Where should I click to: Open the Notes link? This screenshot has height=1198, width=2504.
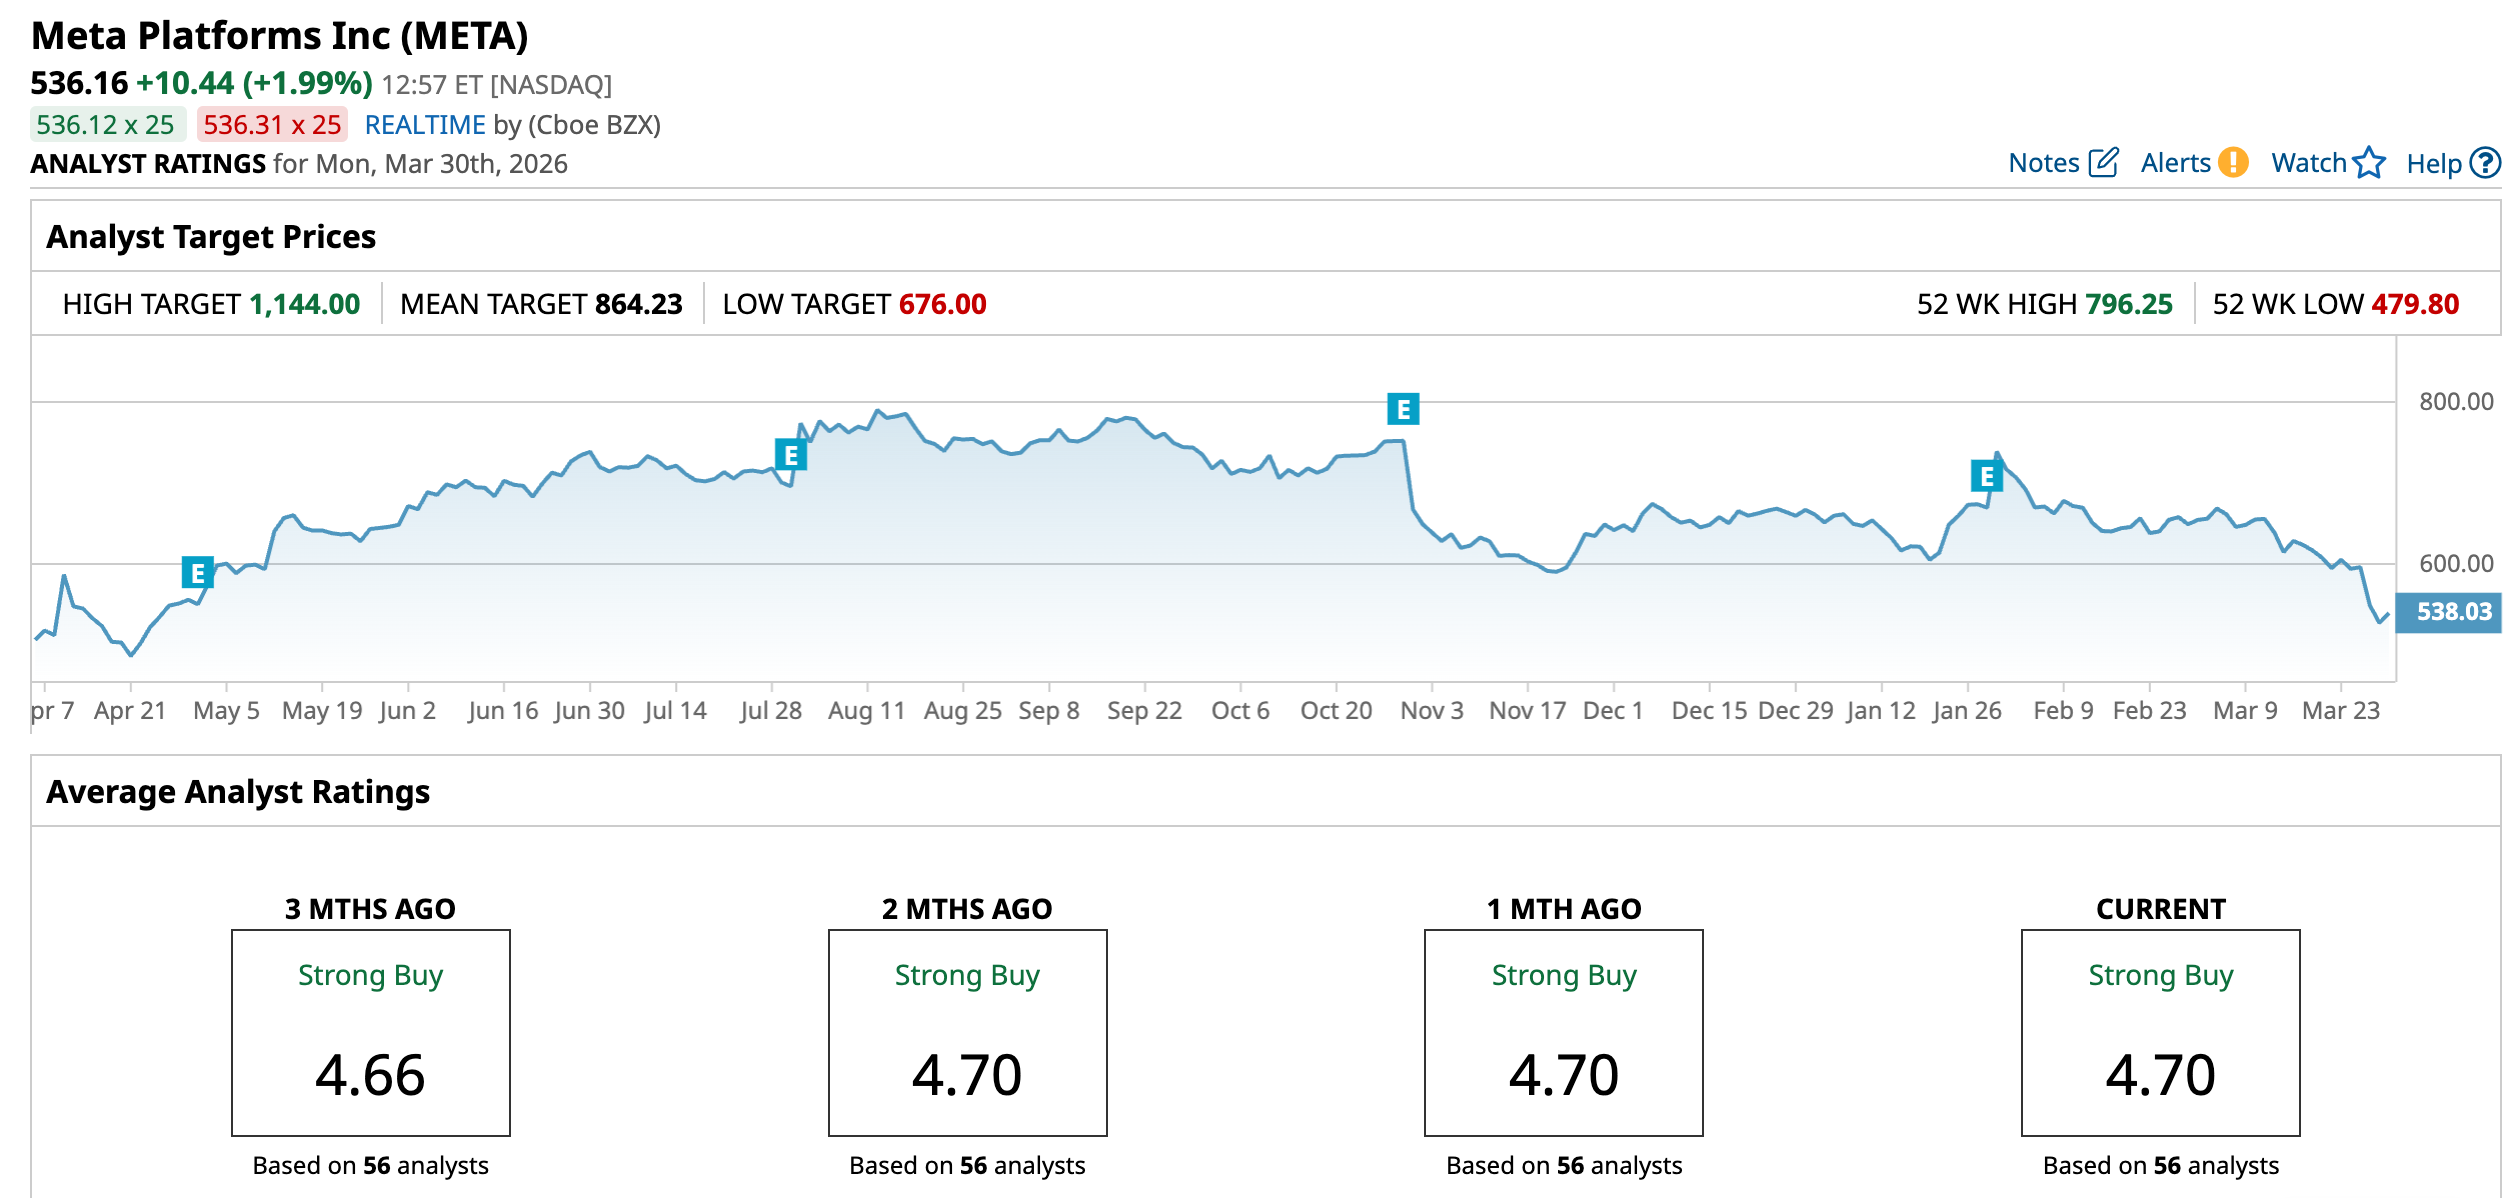pos(2043,163)
